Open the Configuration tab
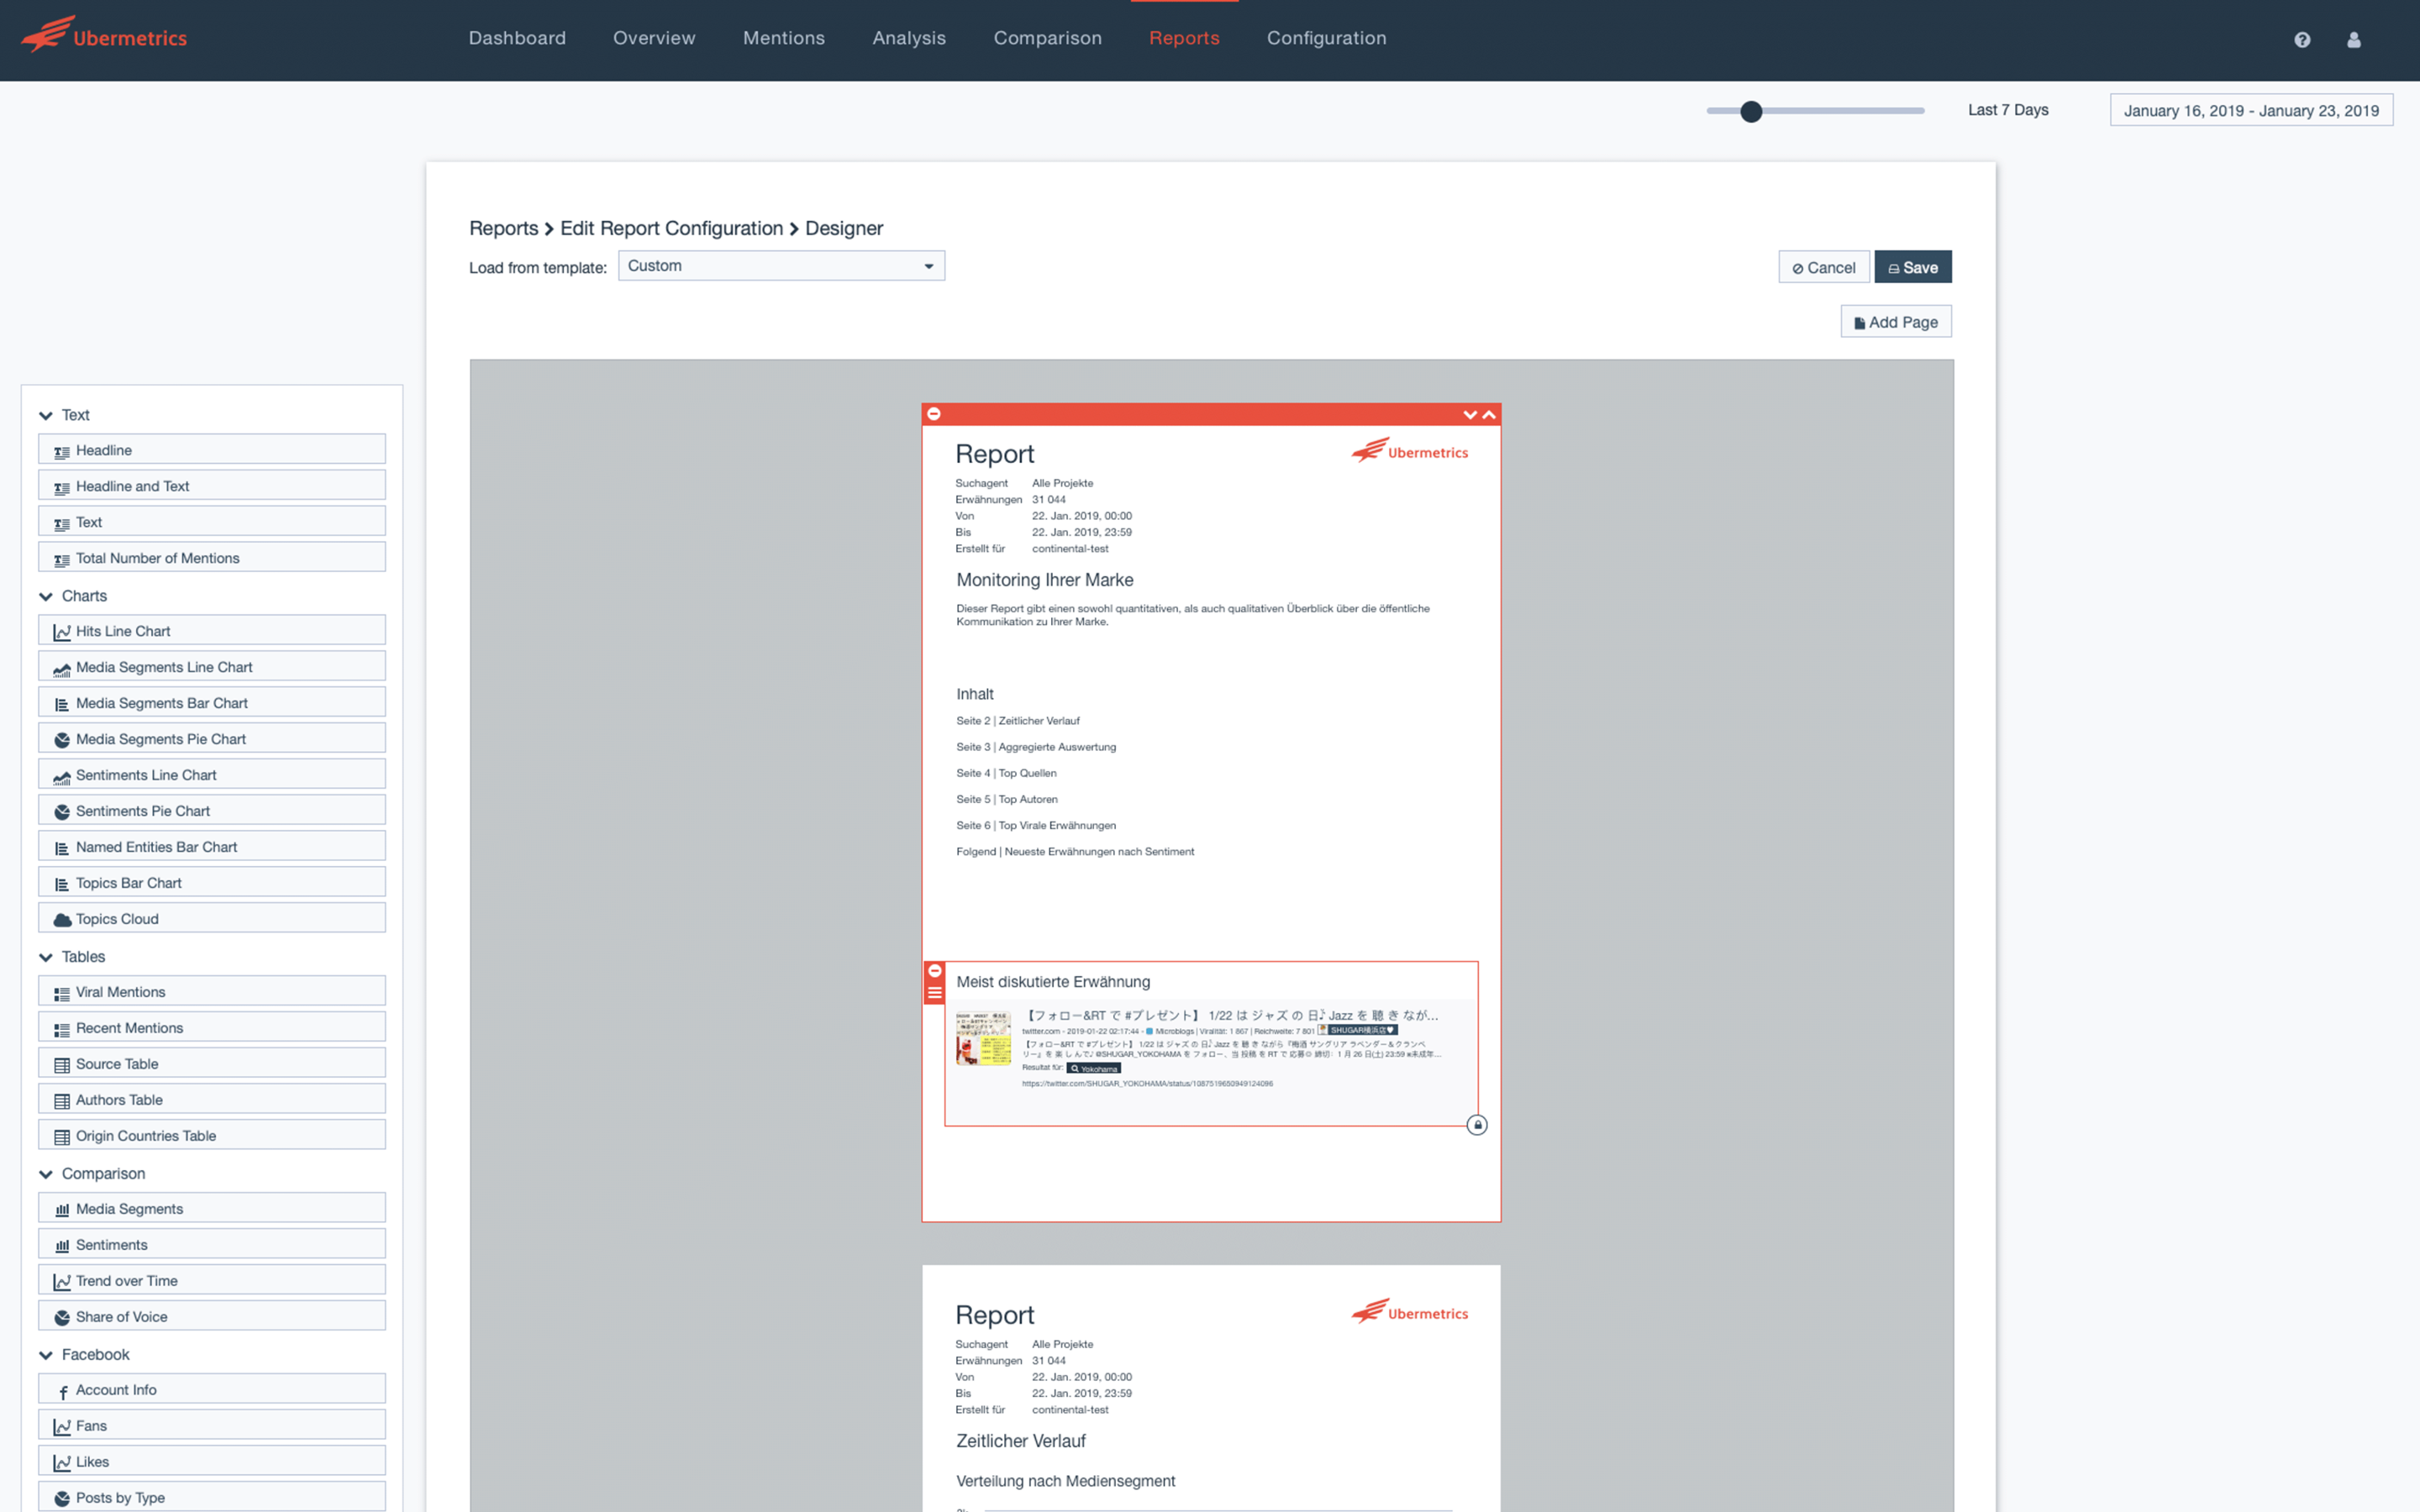The width and height of the screenshot is (2420, 1512). (1327, 38)
